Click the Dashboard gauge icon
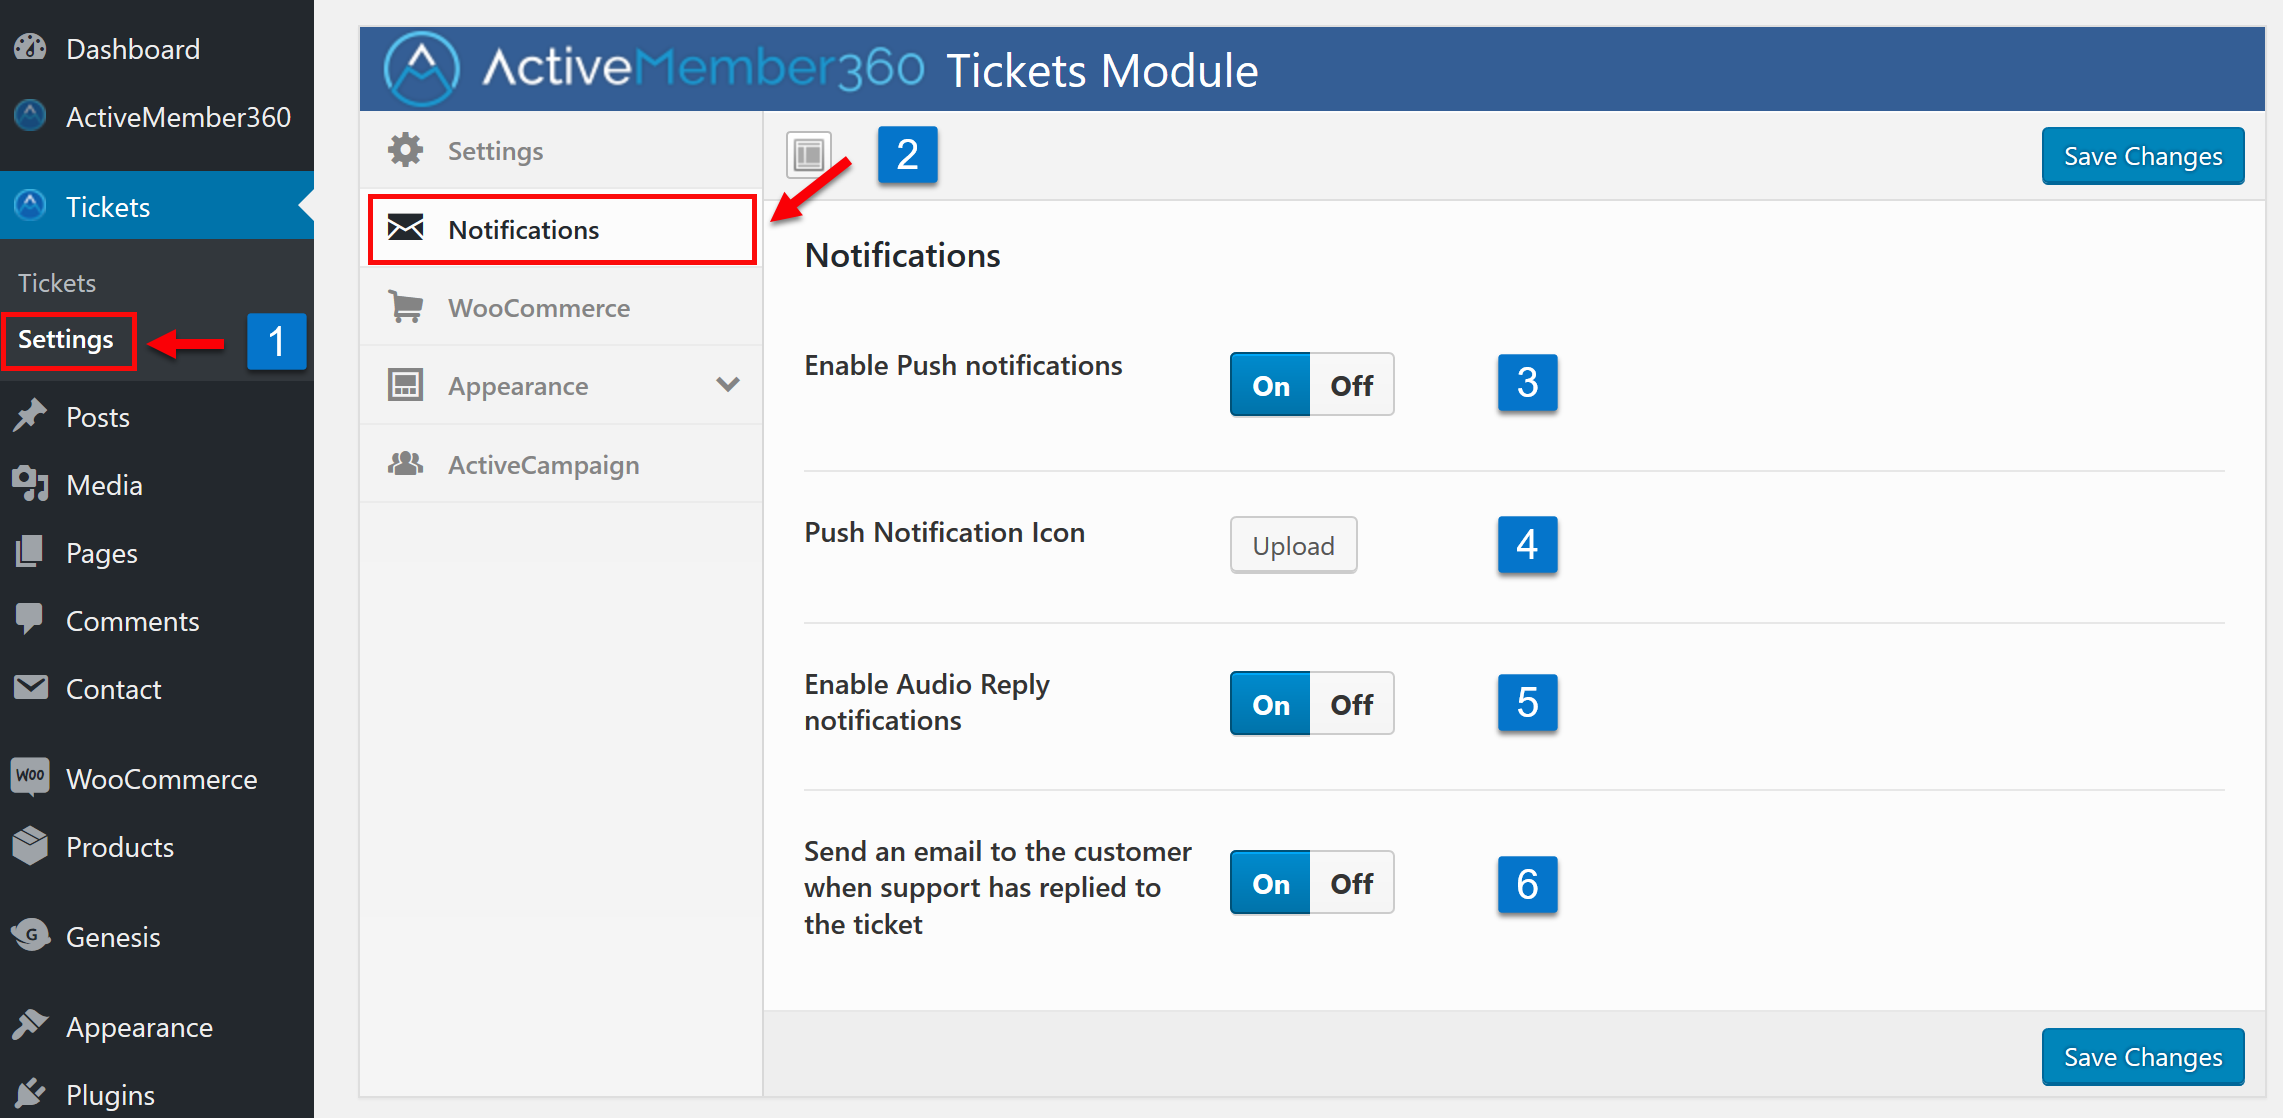 point(30,47)
